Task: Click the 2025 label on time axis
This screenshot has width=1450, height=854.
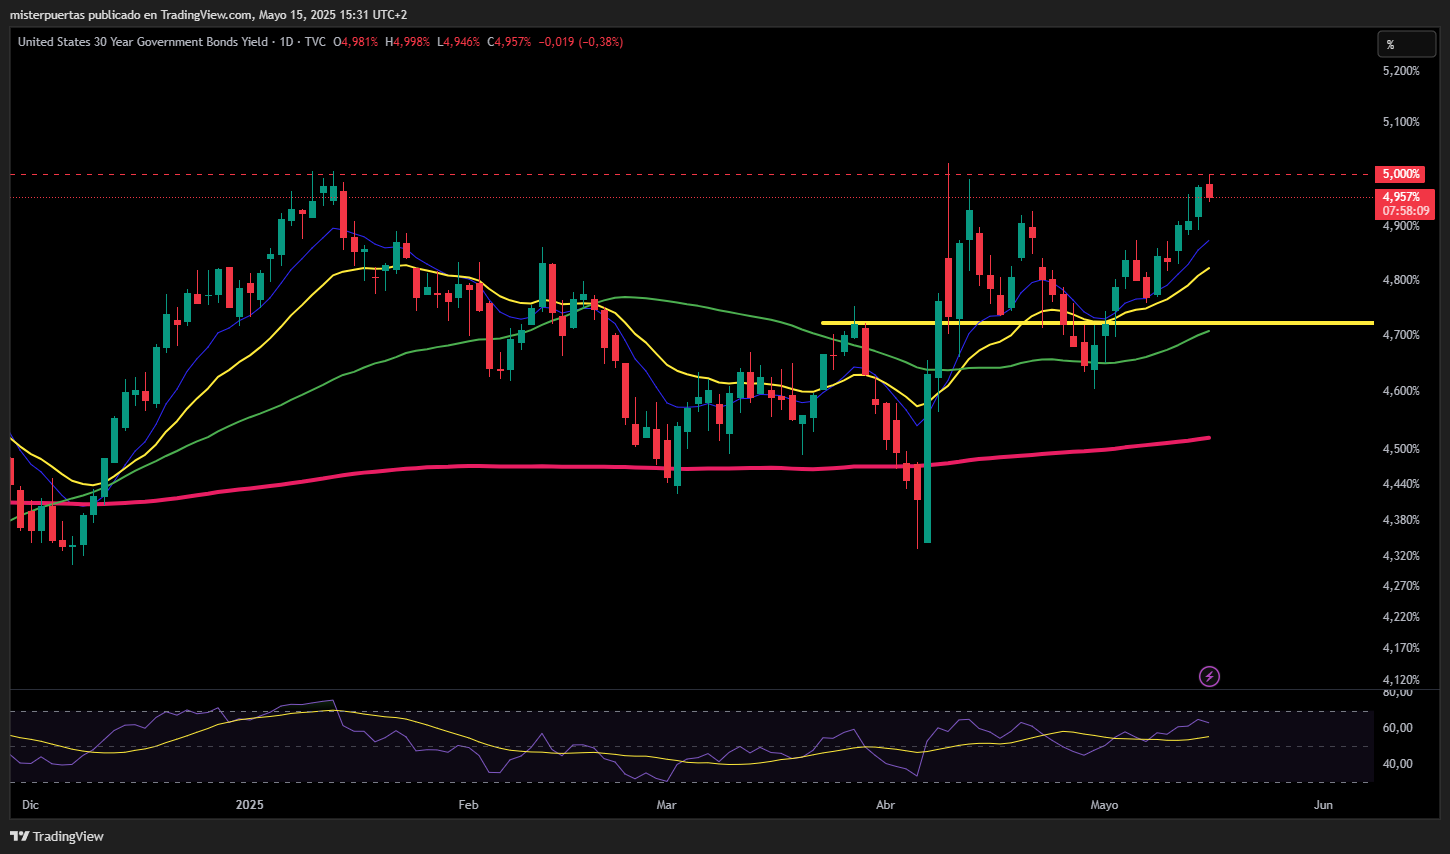Action: 249,805
